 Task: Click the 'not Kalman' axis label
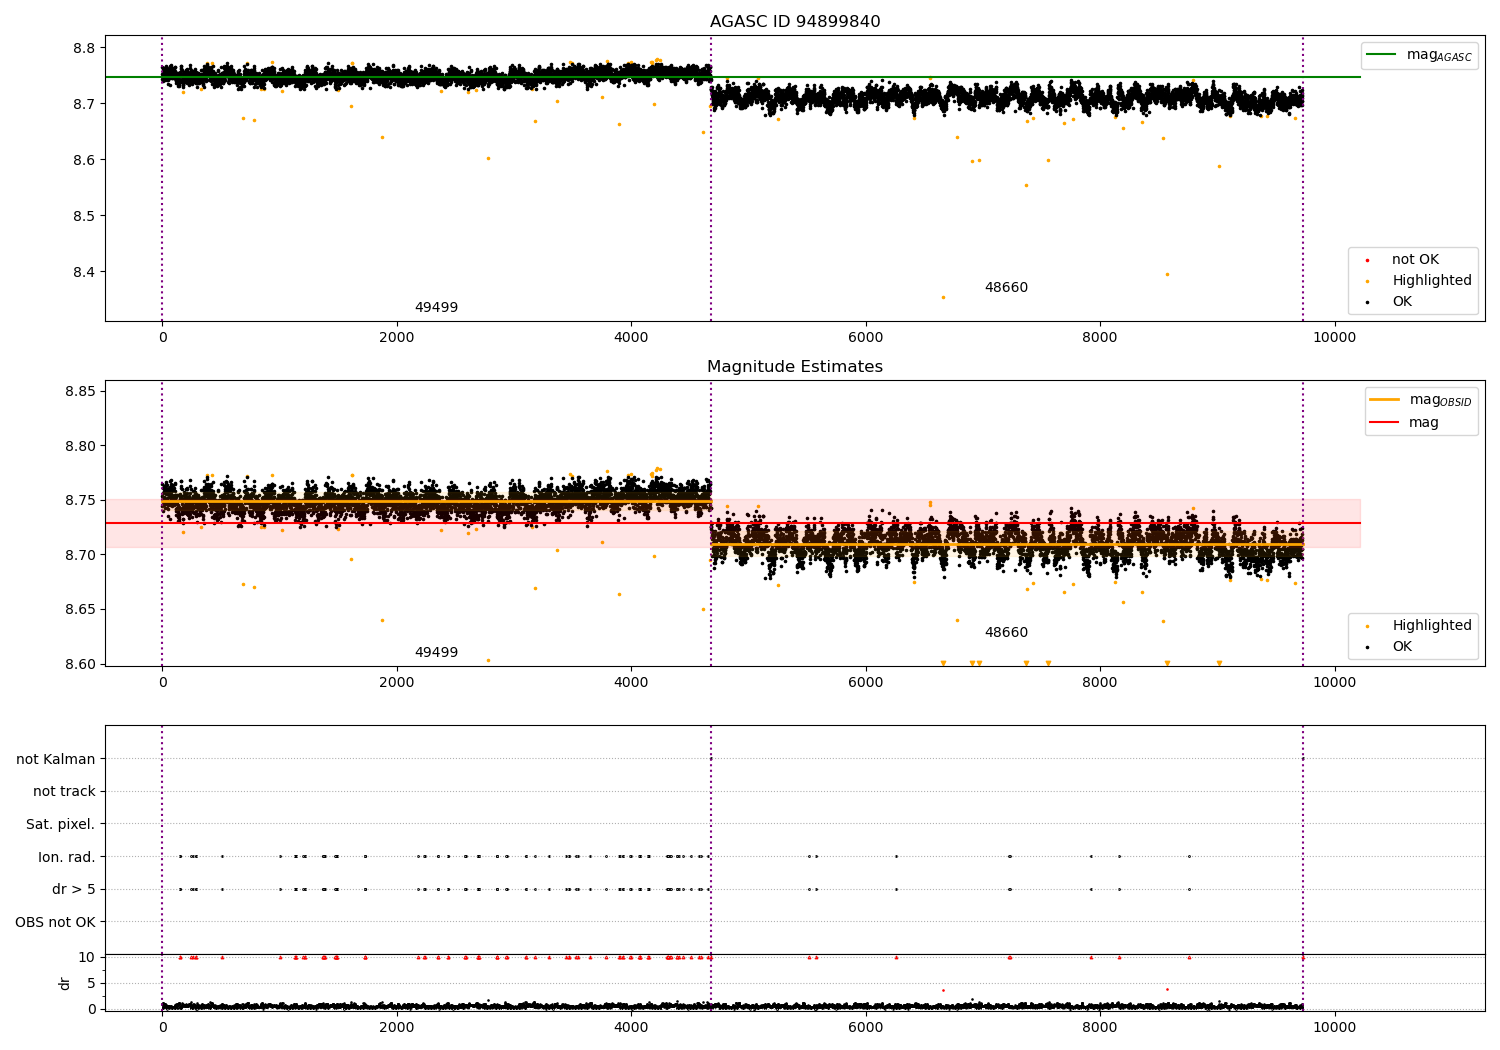tap(56, 759)
